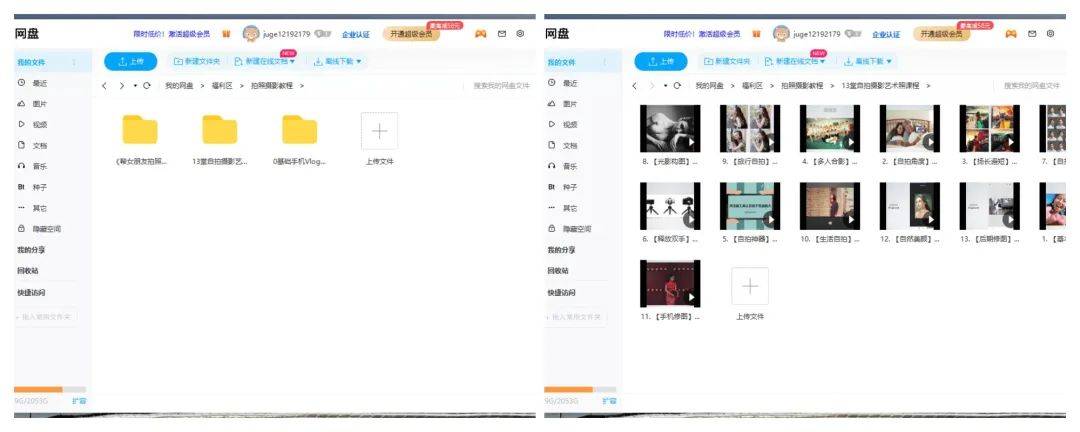Viewport: 1080px width, 432px height.
Task: Open 离线下载 dropdown in right window
Action: tap(868, 61)
